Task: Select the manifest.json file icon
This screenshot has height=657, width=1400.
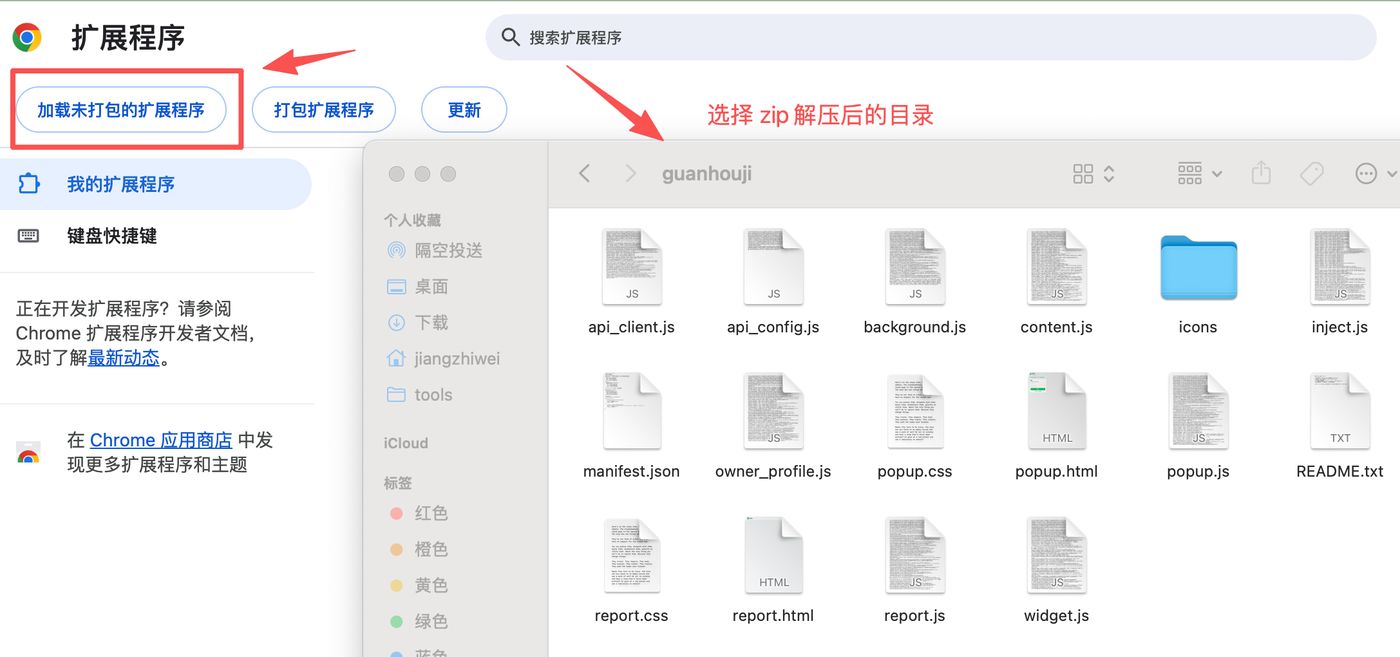Action: coord(631,411)
